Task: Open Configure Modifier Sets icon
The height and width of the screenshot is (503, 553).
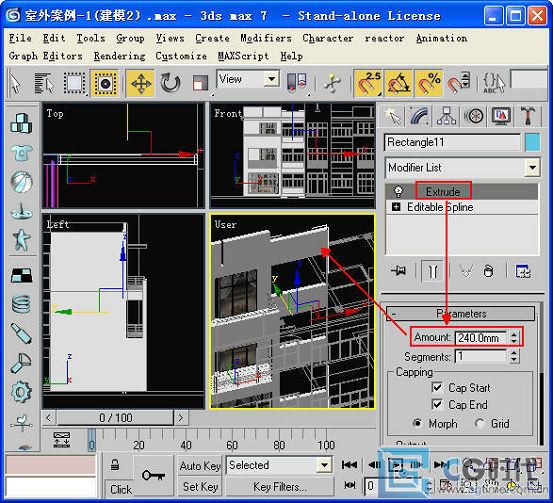Action: 522,271
